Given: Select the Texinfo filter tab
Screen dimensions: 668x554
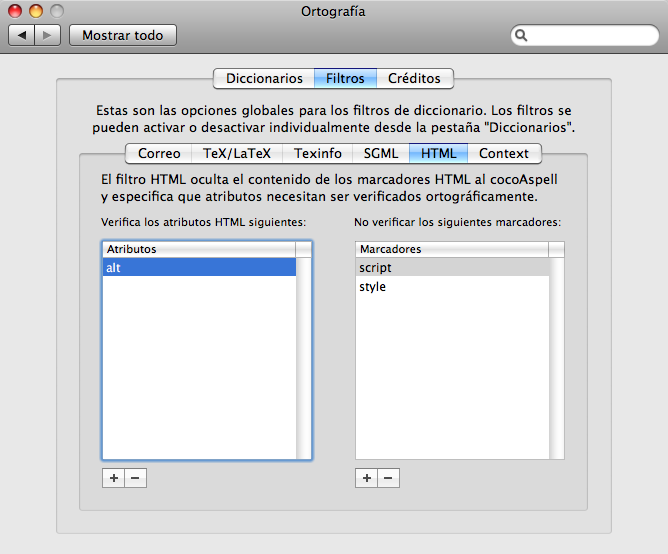Looking at the screenshot, I should pos(318,153).
